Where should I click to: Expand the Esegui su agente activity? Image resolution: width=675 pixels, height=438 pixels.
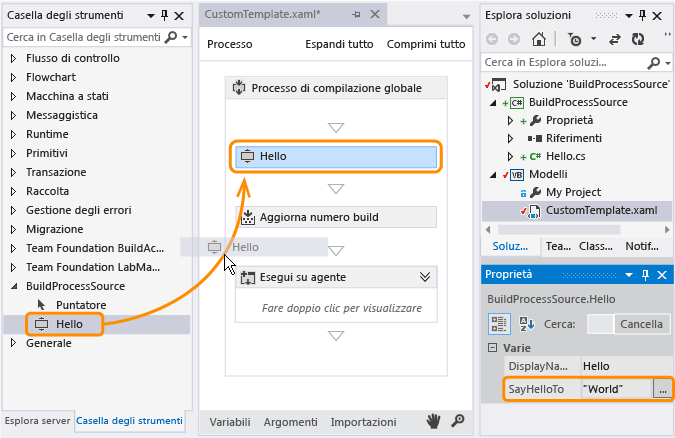click(425, 277)
